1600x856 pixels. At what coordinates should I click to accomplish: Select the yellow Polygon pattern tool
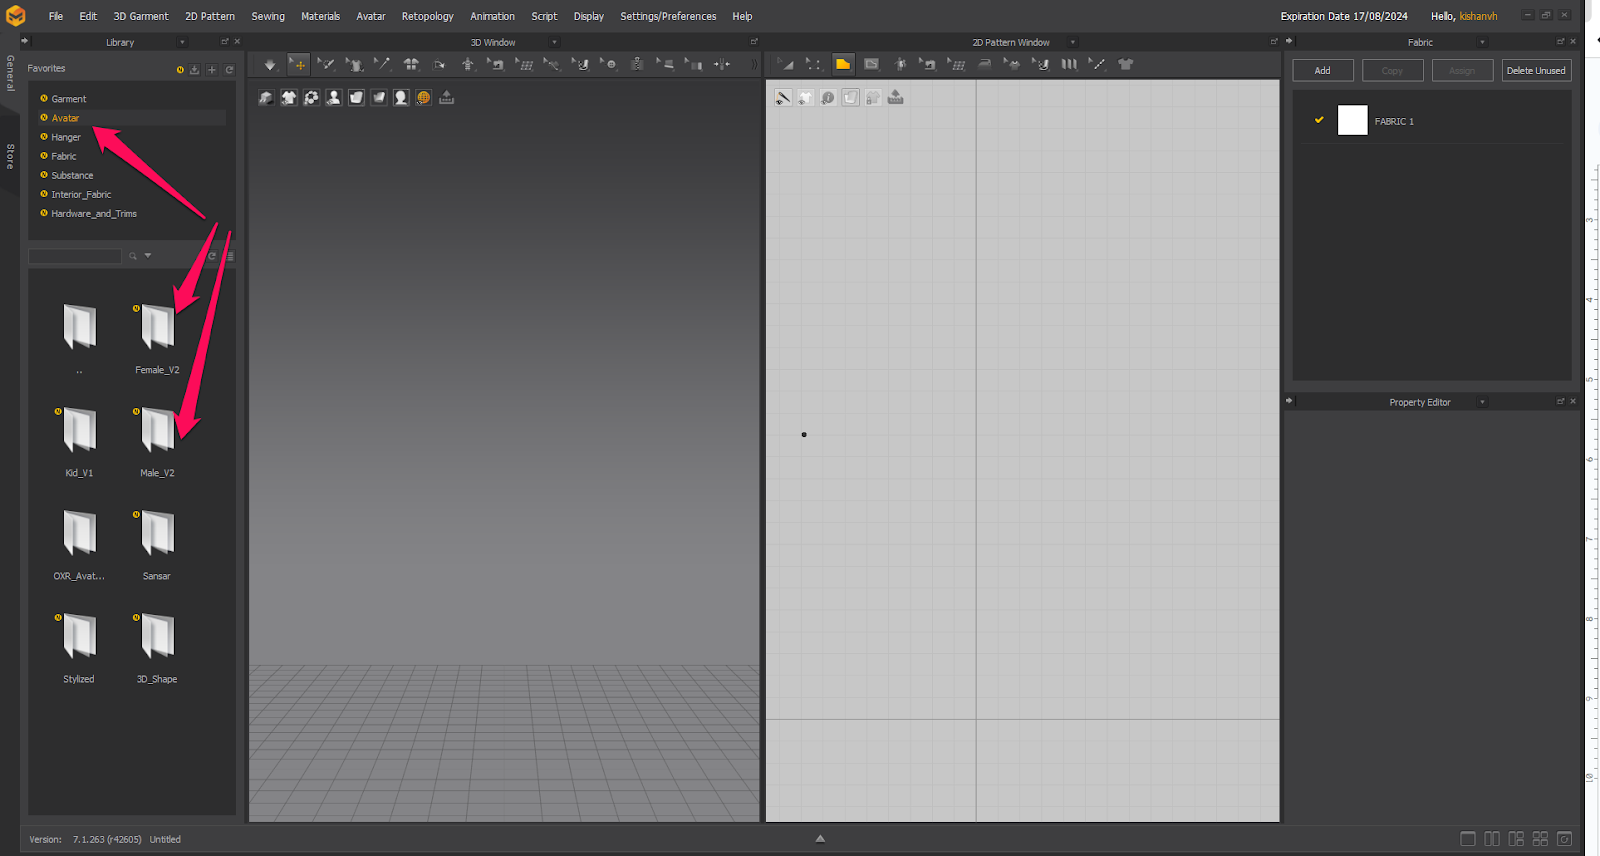843,64
